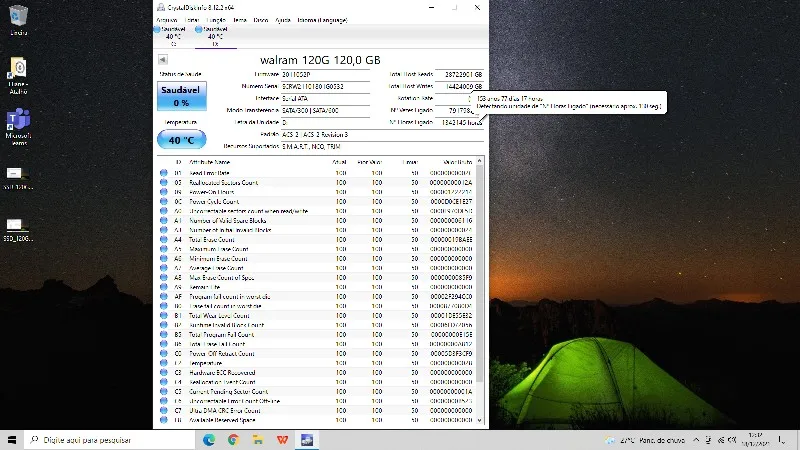800x450 pixels.
Task: Open the weather widget on the taskbar
Action: 645,440
